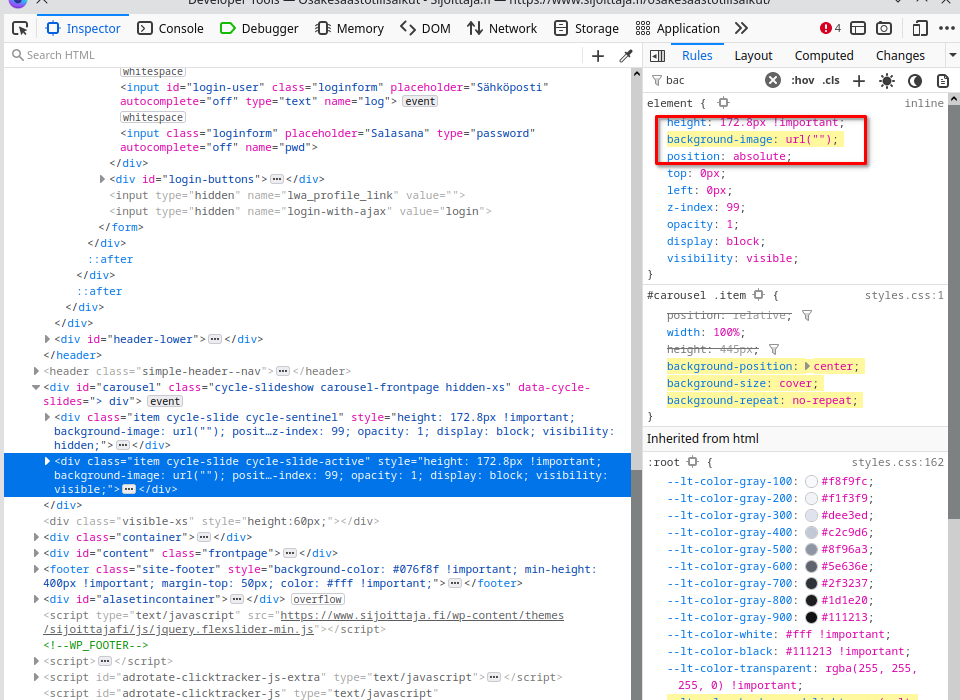Highlight the element rule selector target
960x700 pixels.
tap(723, 103)
